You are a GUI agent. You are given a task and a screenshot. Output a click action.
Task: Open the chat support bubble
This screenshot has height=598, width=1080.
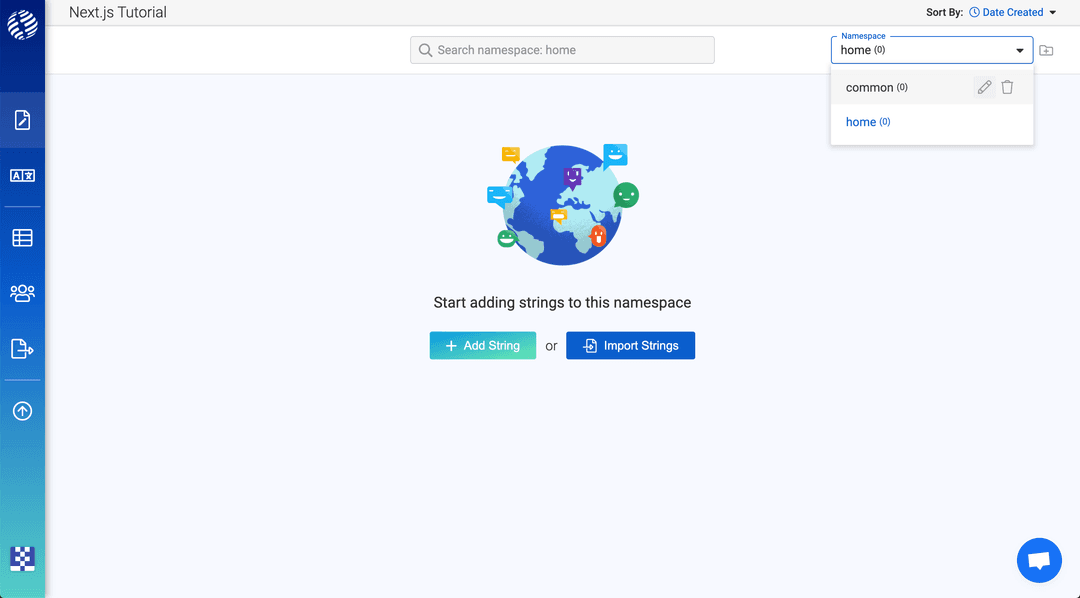click(1039, 560)
